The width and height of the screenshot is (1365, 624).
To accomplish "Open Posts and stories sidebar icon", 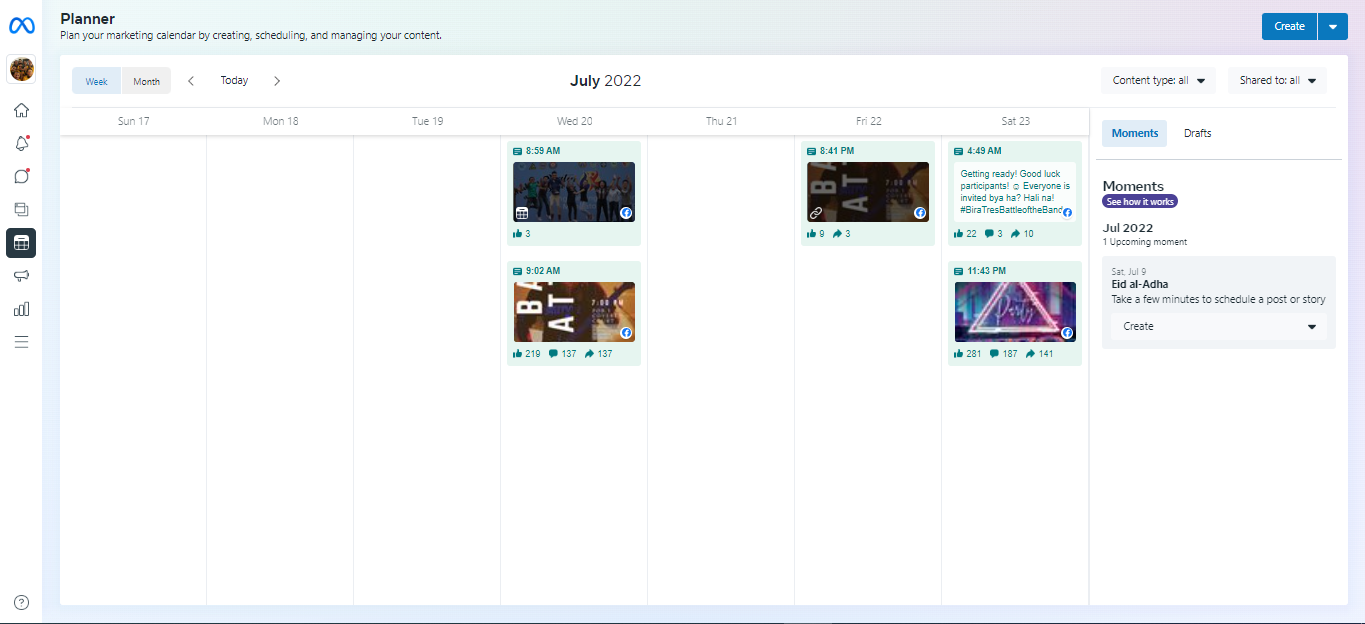I will [21, 209].
